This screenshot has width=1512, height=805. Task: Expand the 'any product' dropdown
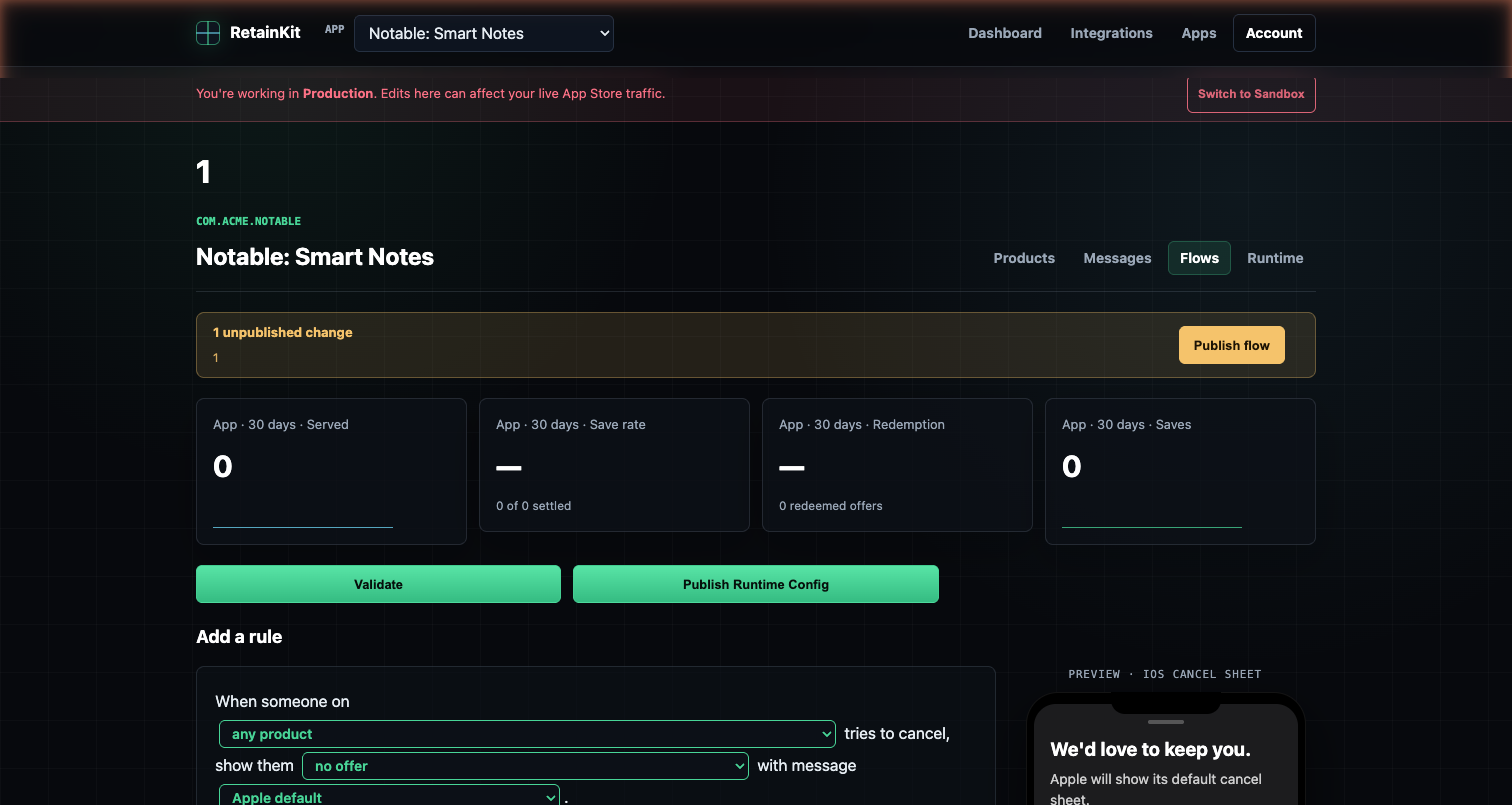click(527, 734)
